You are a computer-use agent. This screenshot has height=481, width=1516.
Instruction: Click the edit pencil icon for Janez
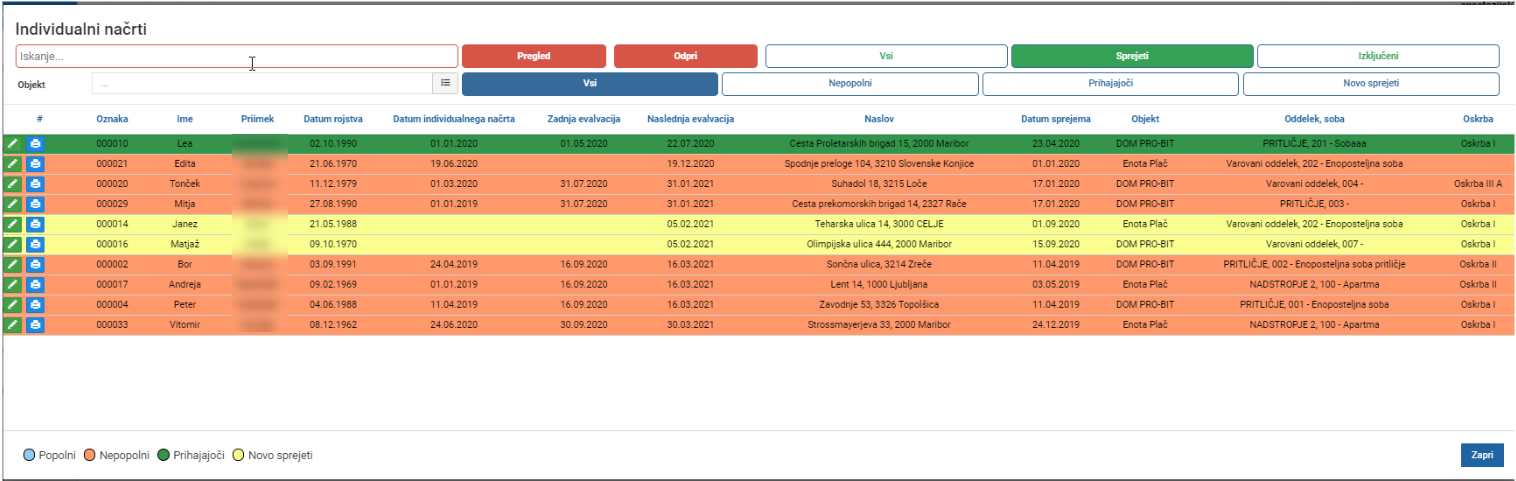13,224
